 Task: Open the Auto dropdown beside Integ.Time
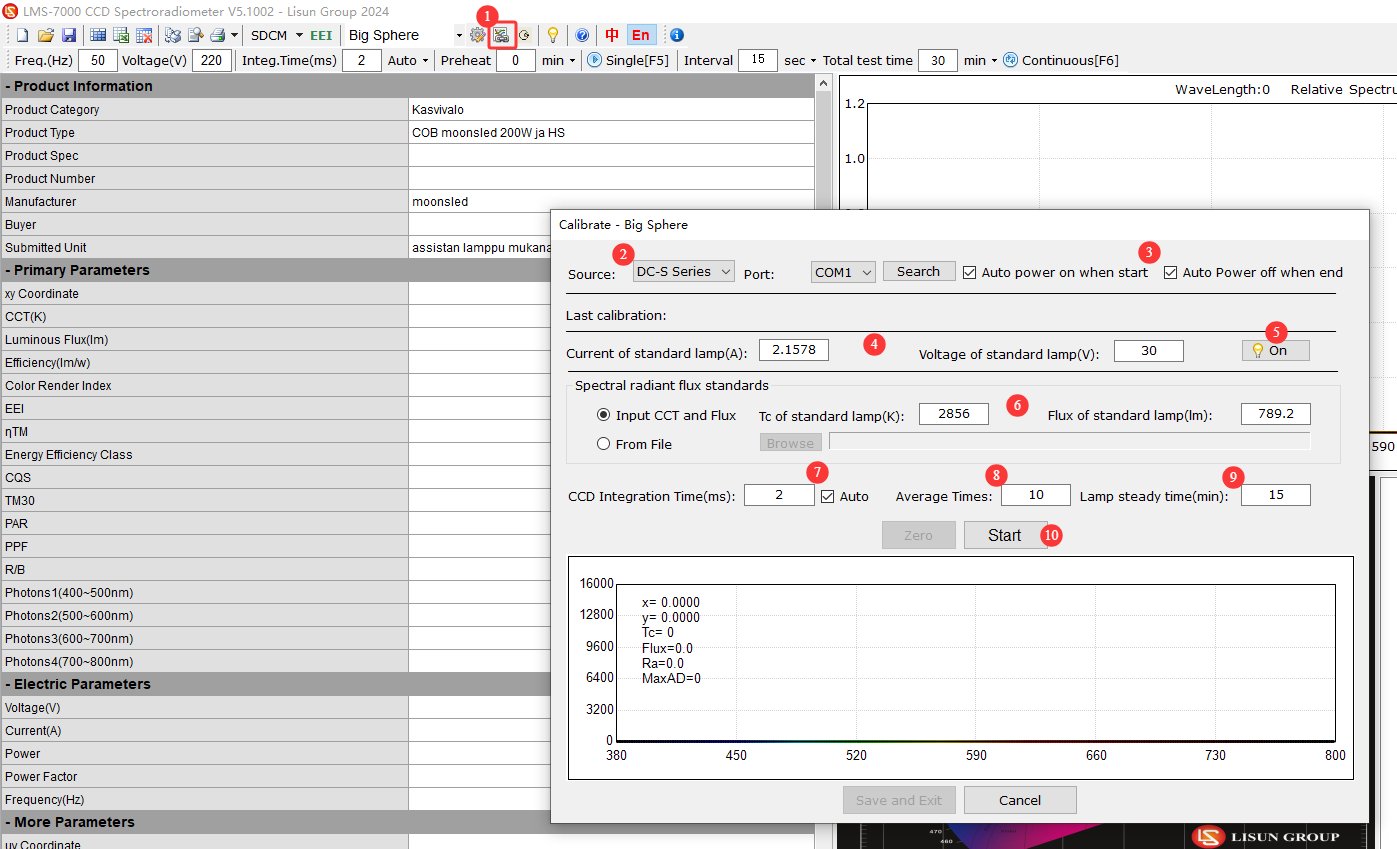coord(425,61)
